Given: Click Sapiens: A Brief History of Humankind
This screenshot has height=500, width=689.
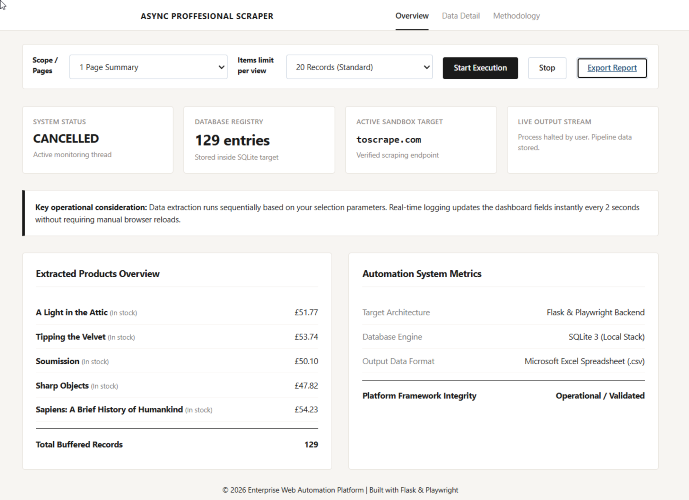Looking at the screenshot, I should click(109, 409).
